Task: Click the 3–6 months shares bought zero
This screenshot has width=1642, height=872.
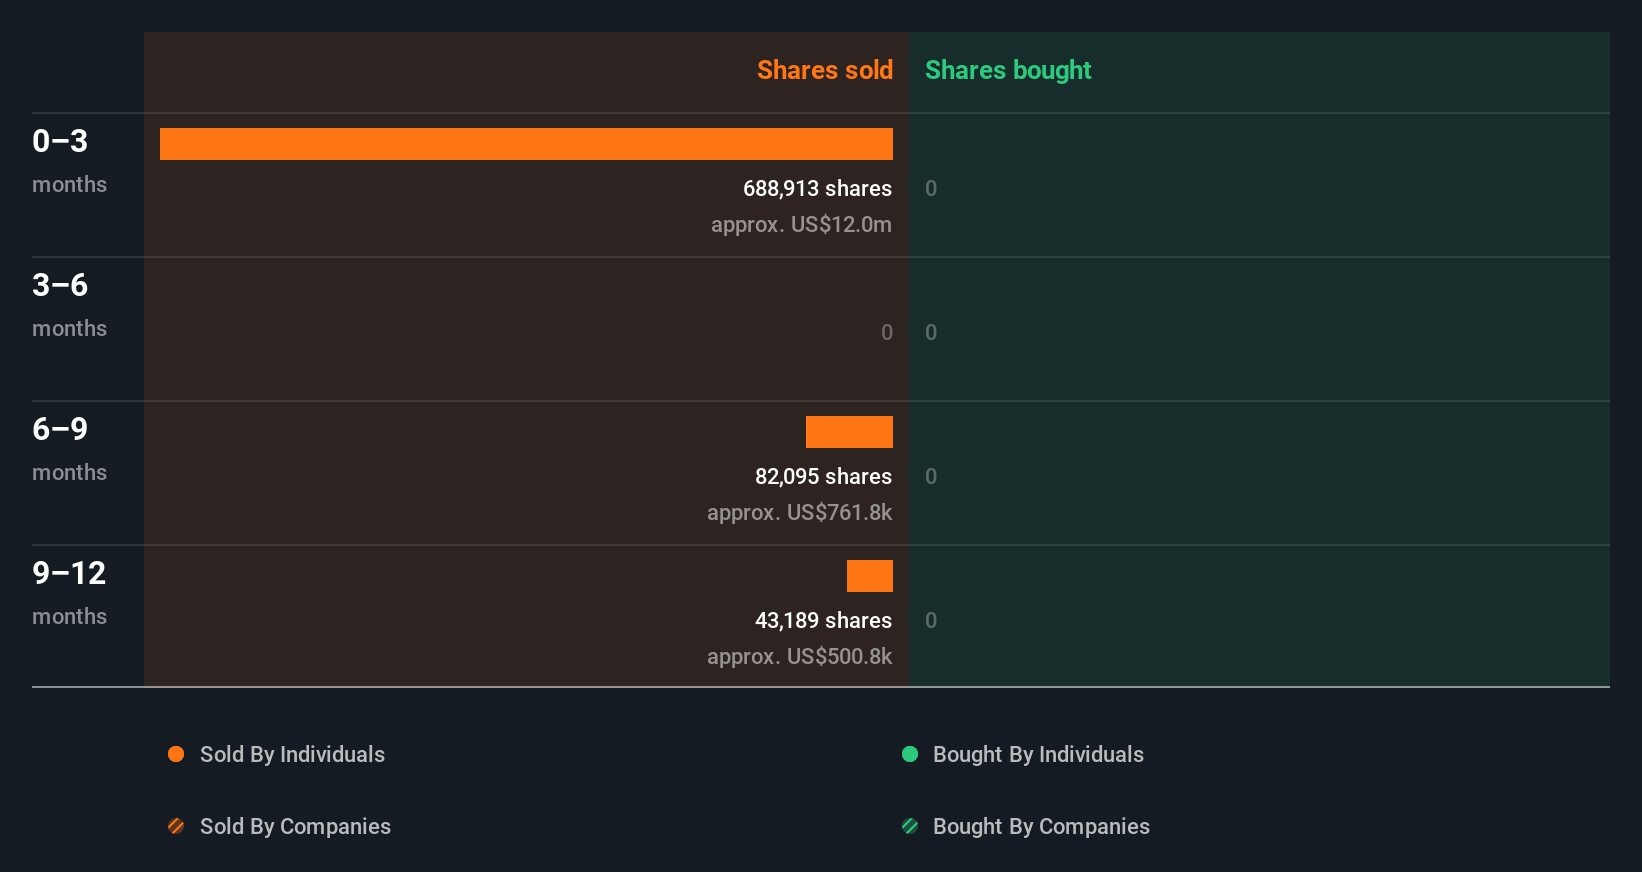Action: coord(931,332)
